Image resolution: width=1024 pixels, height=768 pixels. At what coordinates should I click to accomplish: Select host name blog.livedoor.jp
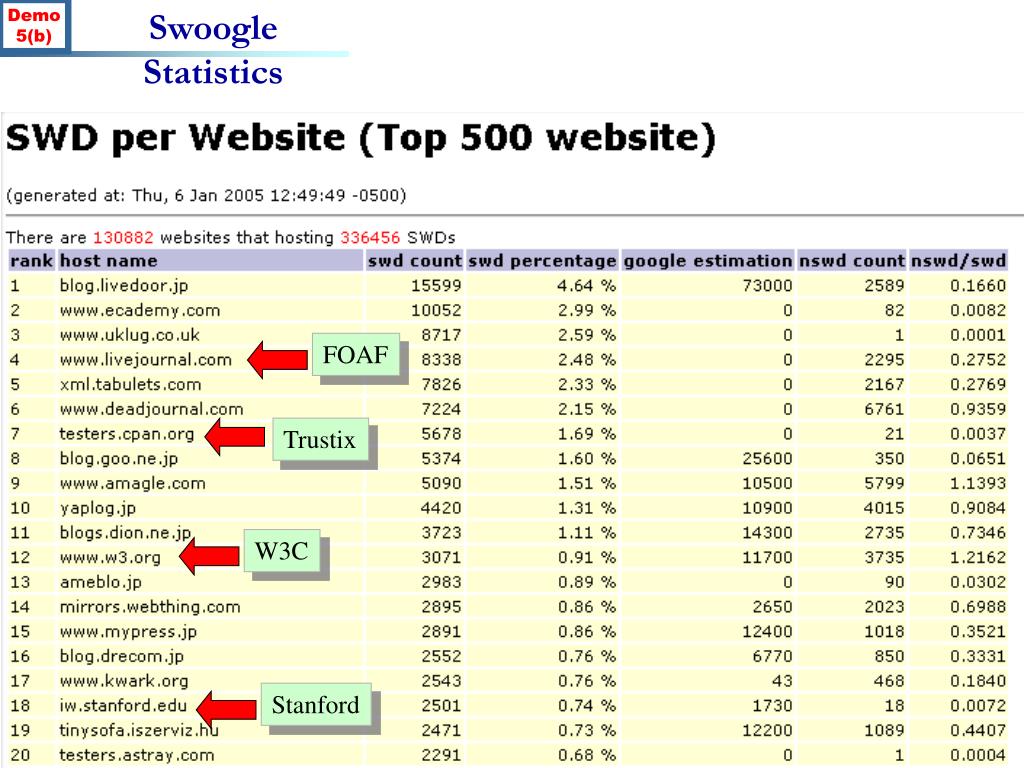point(124,285)
